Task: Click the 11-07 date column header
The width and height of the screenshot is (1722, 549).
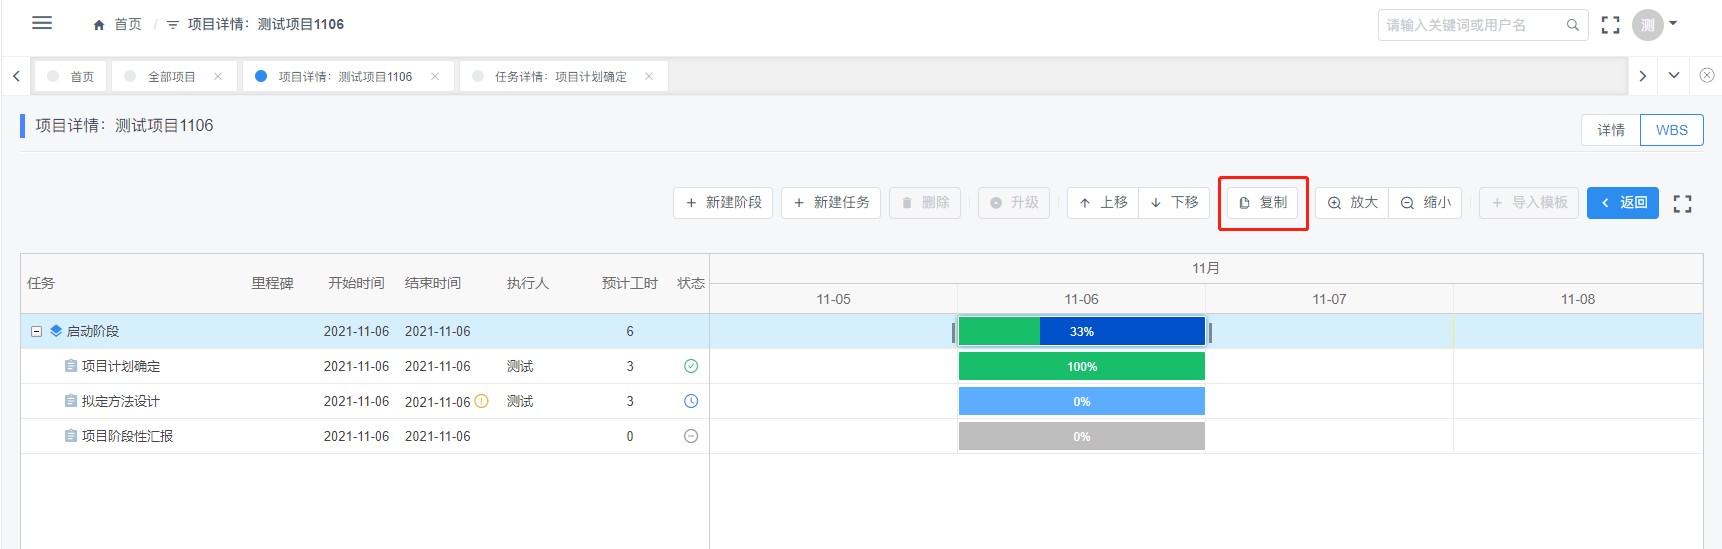Action: [1329, 299]
